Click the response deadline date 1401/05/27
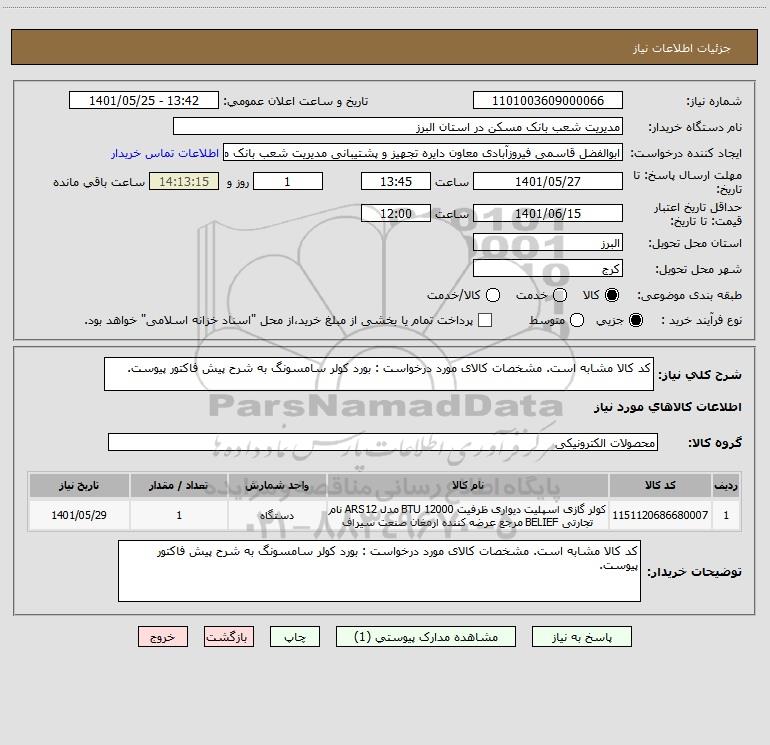Viewport: 770px width, 745px height. pyautogui.click(x=548, y=181)
